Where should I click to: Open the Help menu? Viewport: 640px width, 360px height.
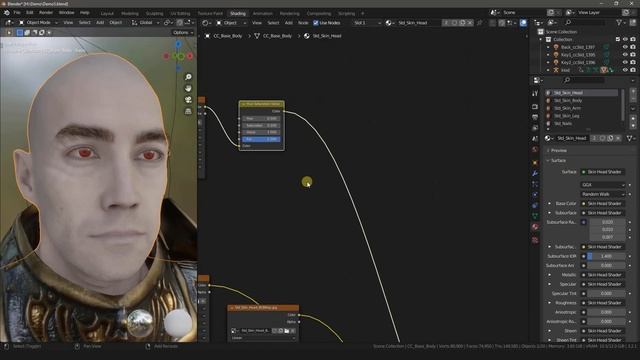pyautogui.click(x=84, y=13)
